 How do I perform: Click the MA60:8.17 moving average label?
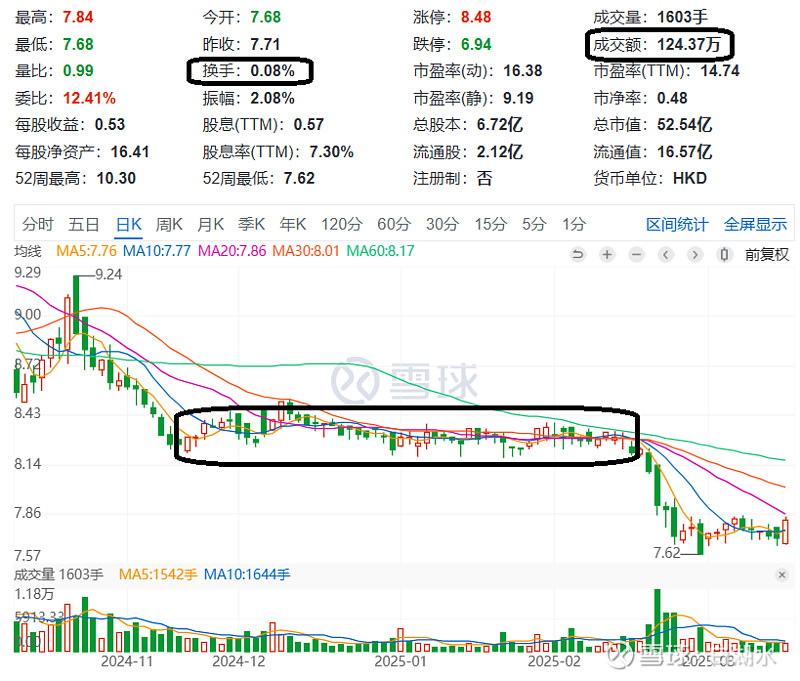[x=381, y=251]
